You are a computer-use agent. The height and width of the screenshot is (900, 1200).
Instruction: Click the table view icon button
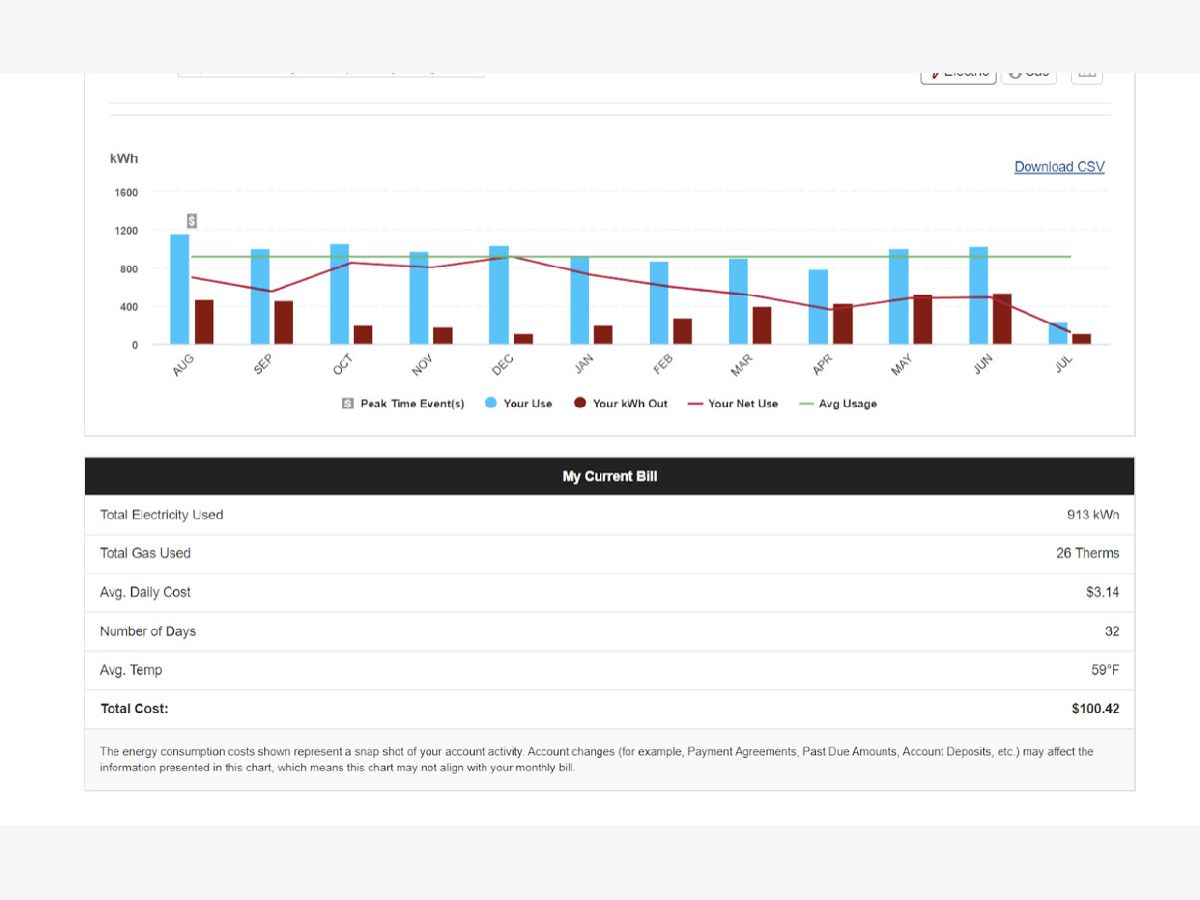pos(1087,74)
